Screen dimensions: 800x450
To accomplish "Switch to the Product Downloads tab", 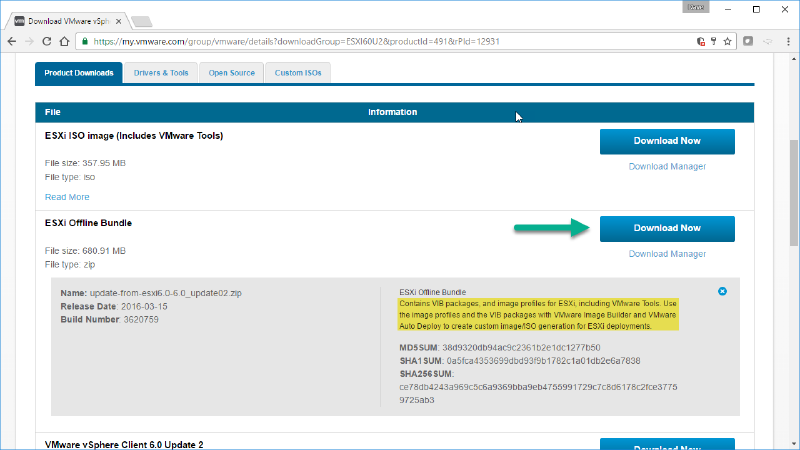I will pyautogui.click(x=79, y=73).
